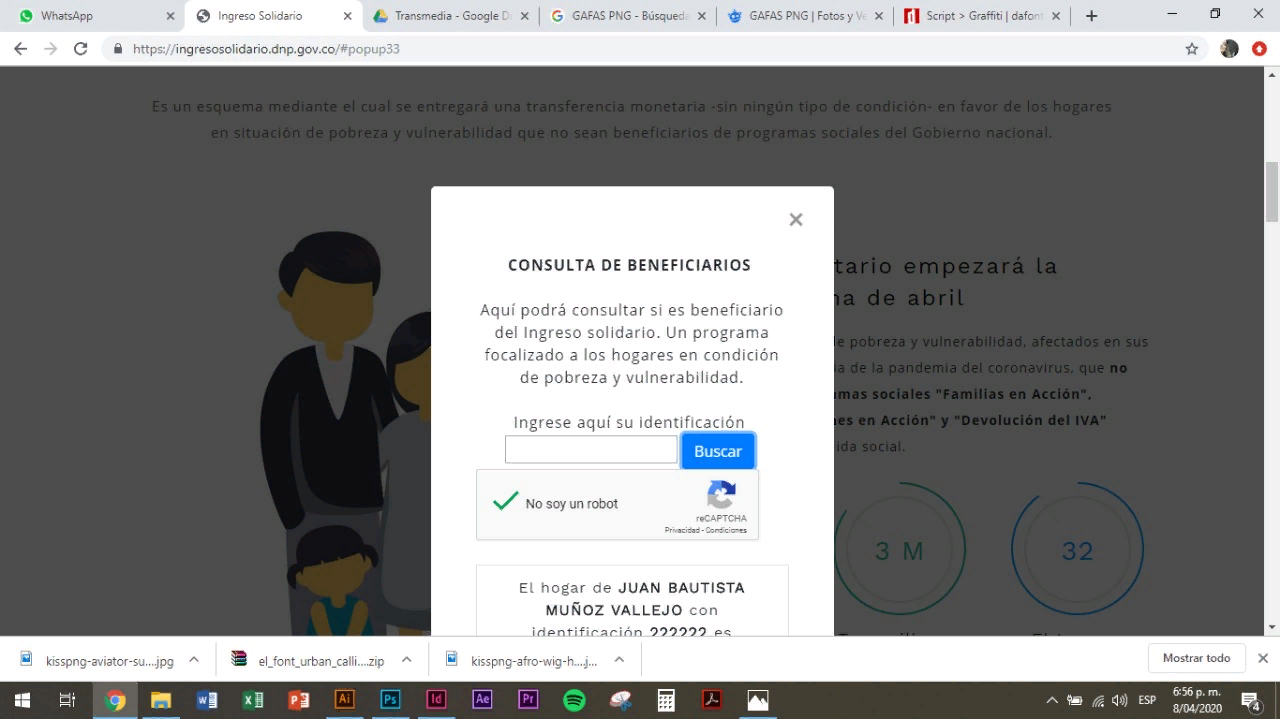Open a new browser tab
Screen dimensions: 1280x719
(1091, 16)
